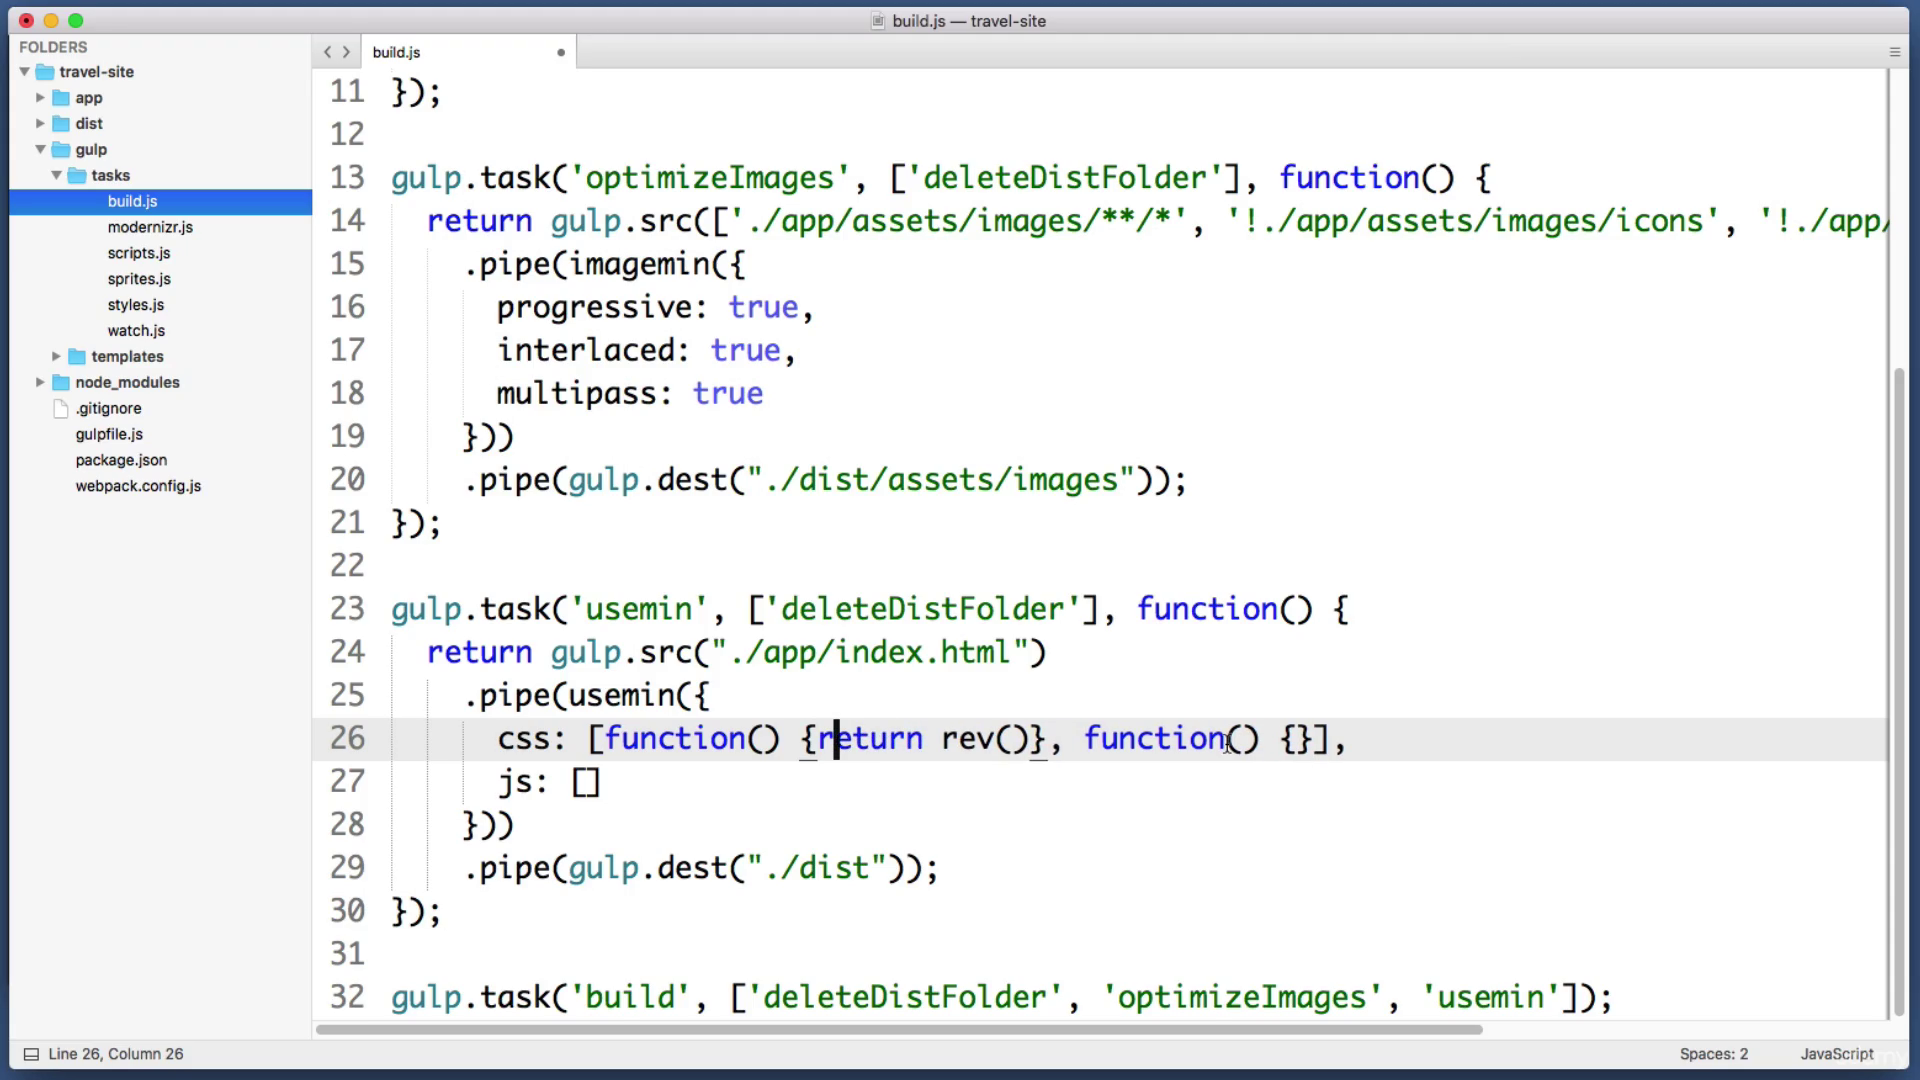Click 'progressive: true,' on line 16
1920x1080 pixels.
pyautogui.click(x=655, y=307)
